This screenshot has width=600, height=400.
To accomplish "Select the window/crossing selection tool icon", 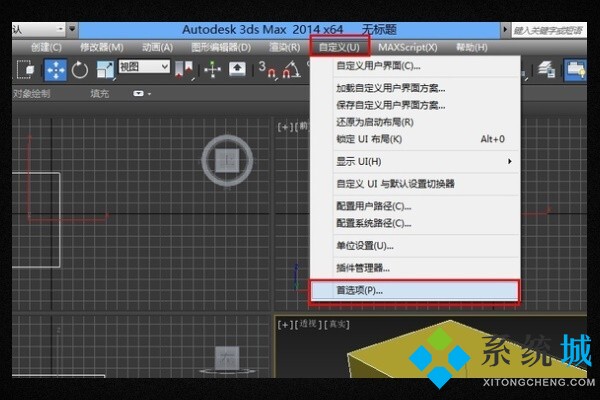I will point(25,70).
